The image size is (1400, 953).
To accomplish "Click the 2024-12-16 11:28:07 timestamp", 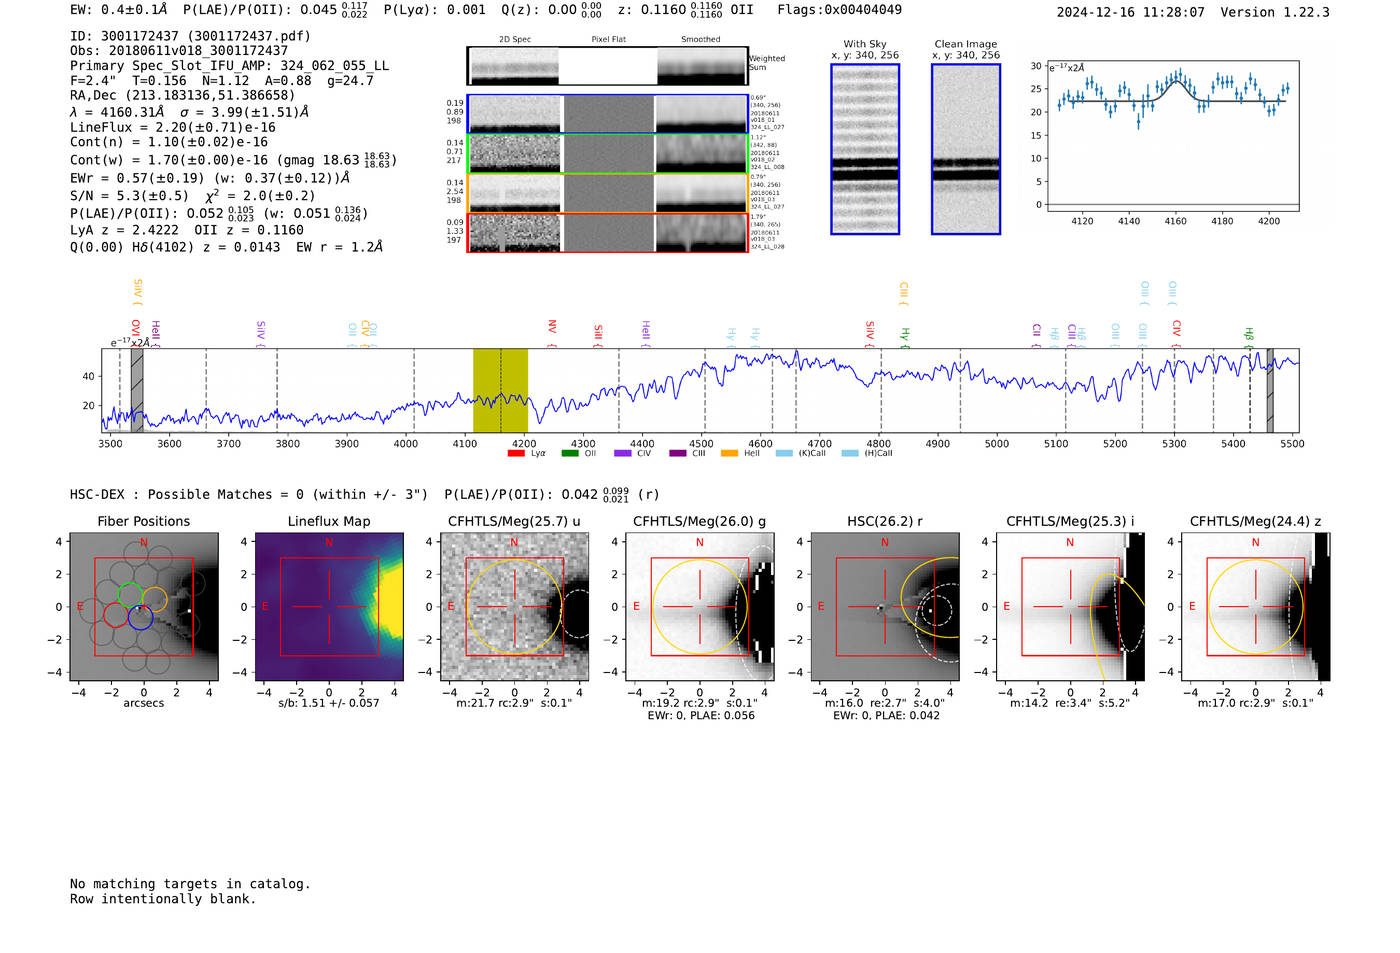I will tap(1130, 13).
